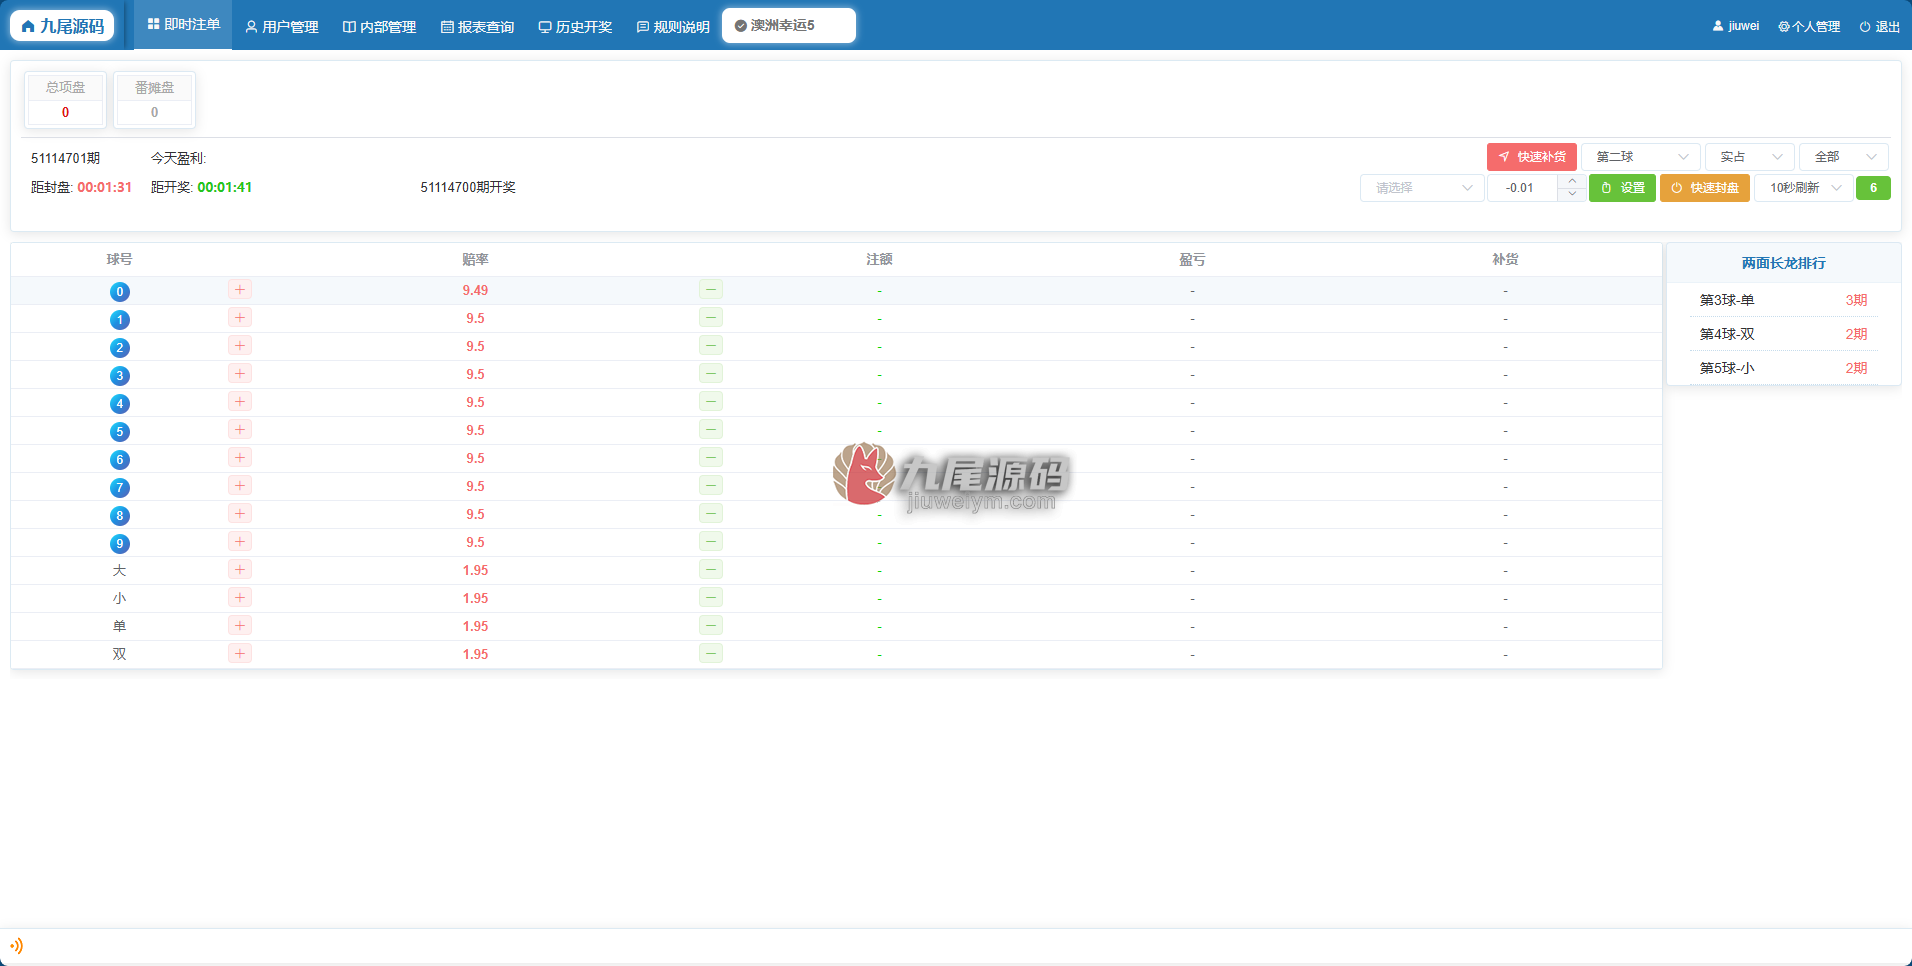Click plus icon for ball 2 odds
The height and width of the screenshot is (966, 1912).
240,346
